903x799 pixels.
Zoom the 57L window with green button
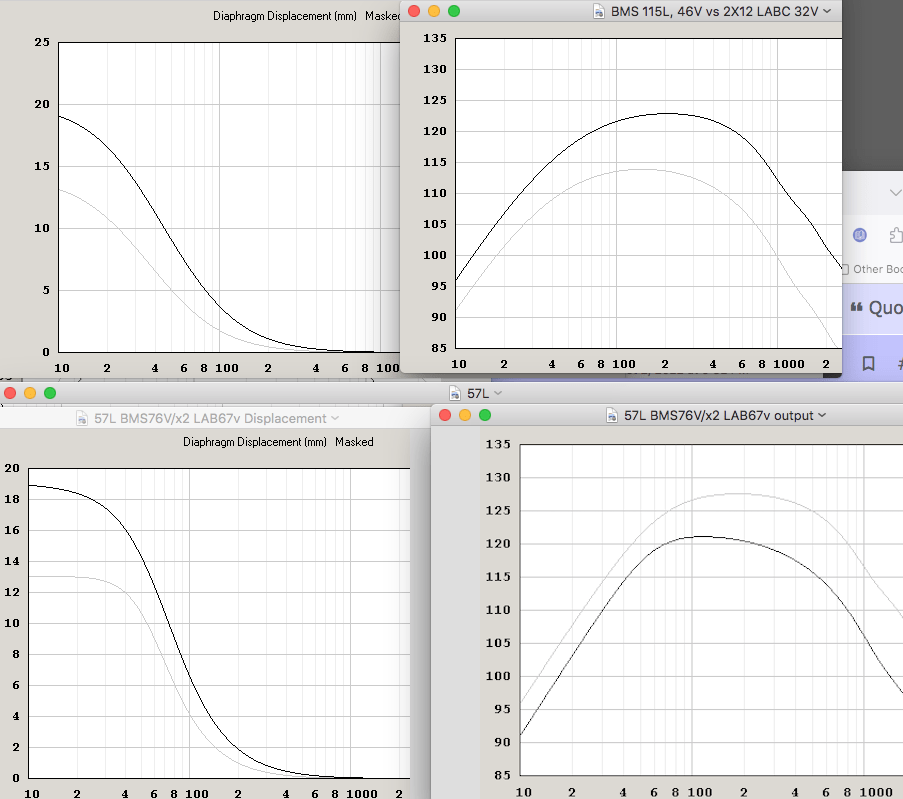(x=50, y=393)
